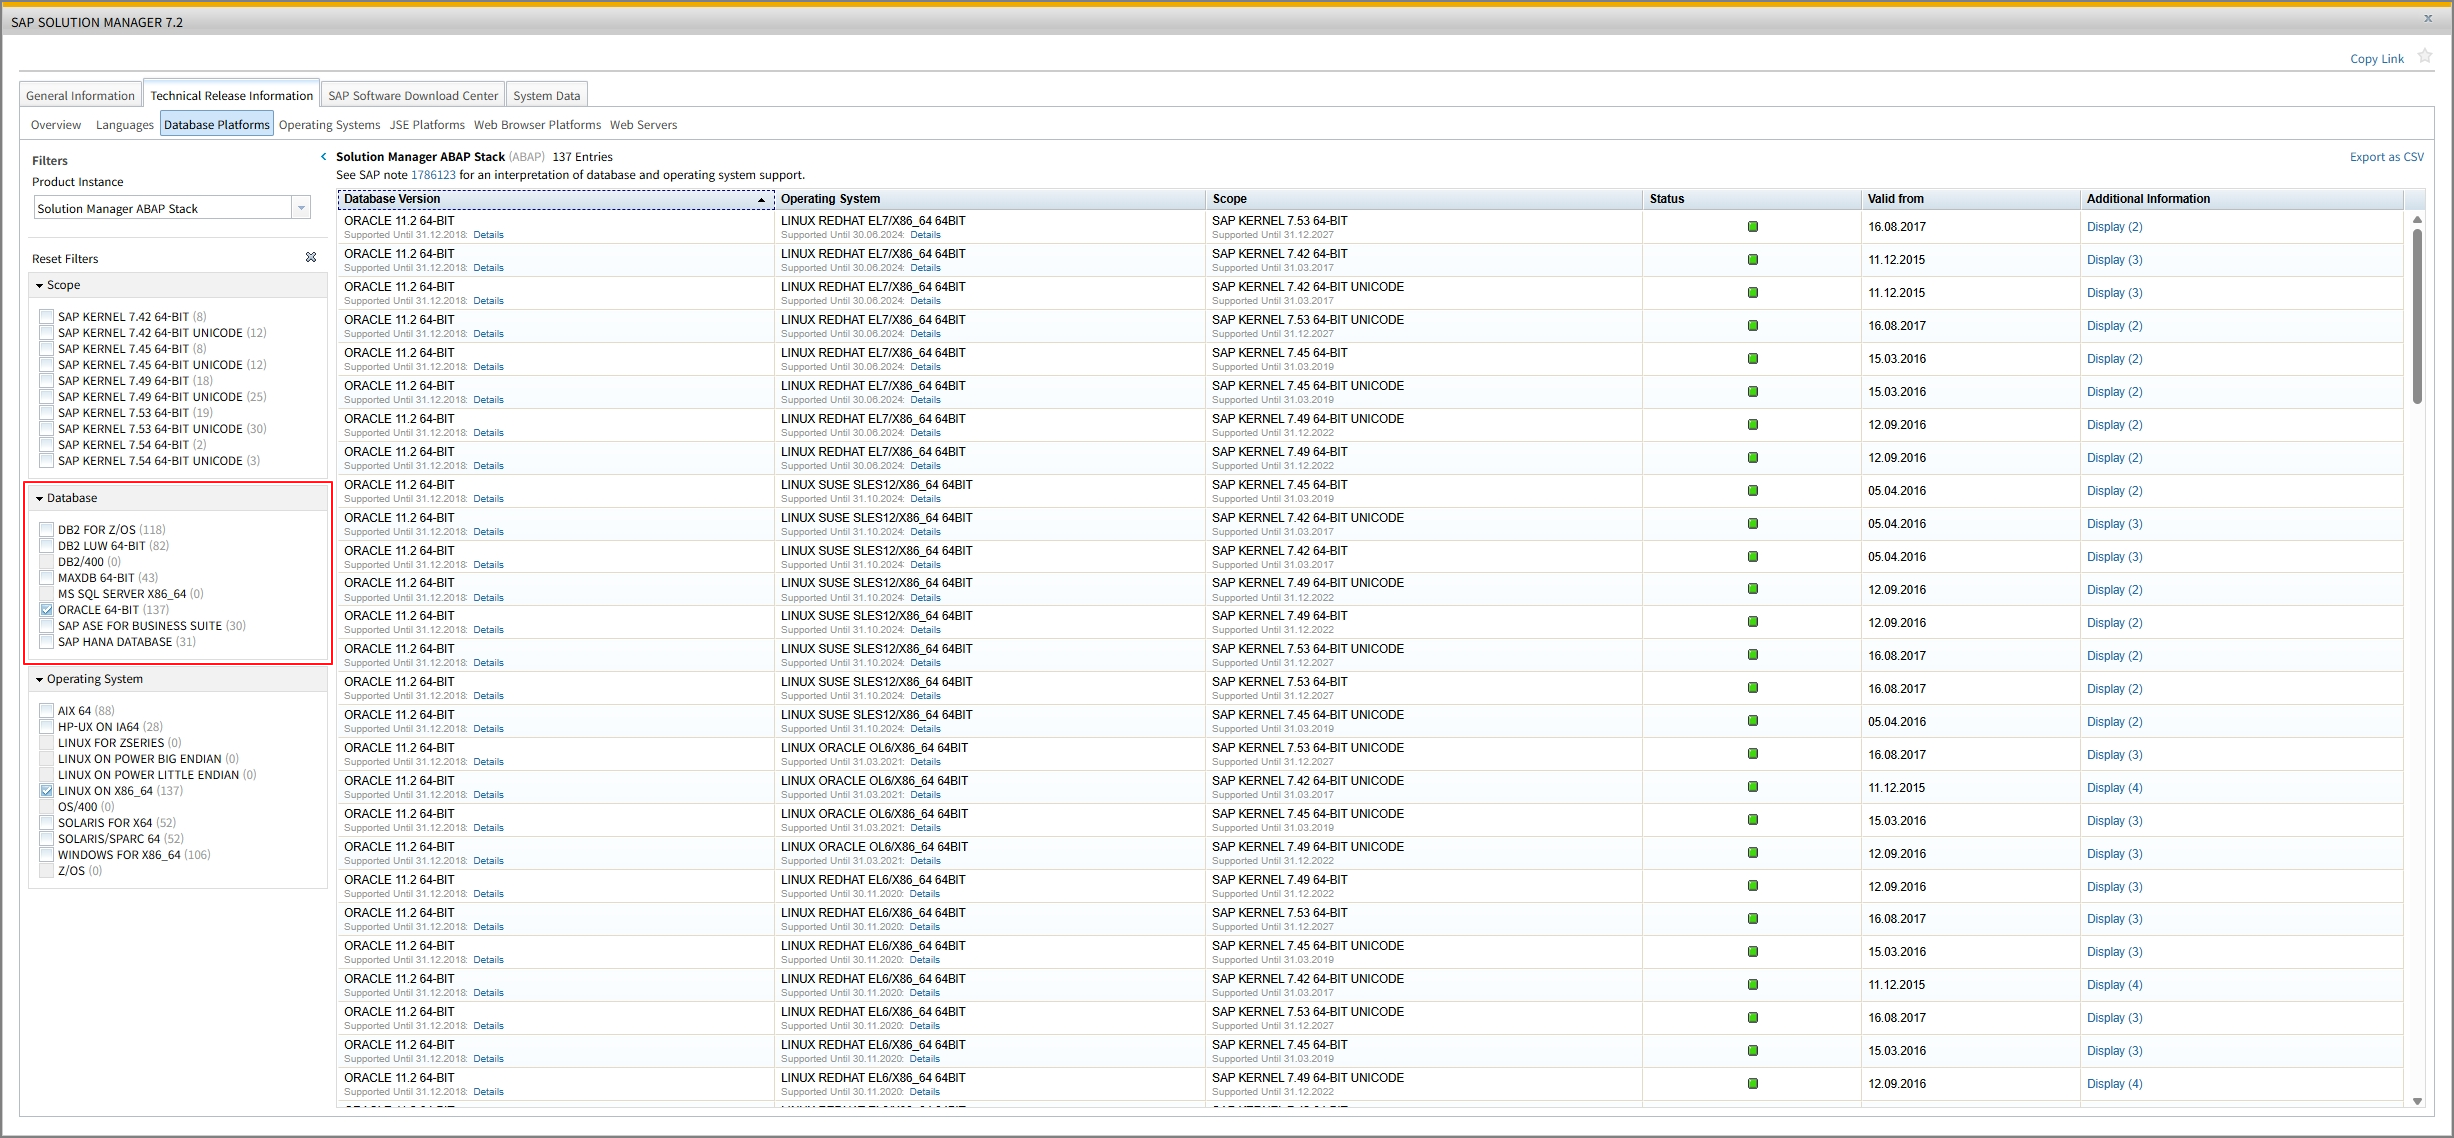Click '137 Entries' count text
Screen dimensions: 2454x1138
[x=582, y=157]
